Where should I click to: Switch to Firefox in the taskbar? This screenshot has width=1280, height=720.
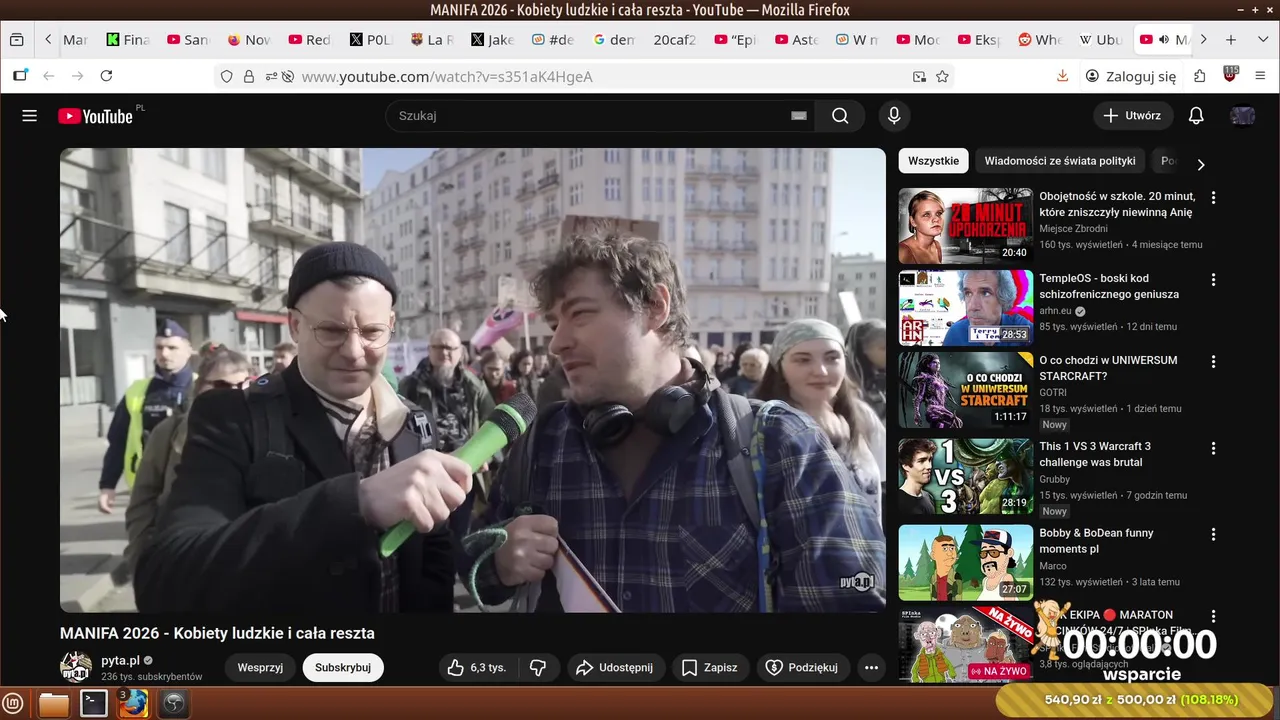point(133,704)
